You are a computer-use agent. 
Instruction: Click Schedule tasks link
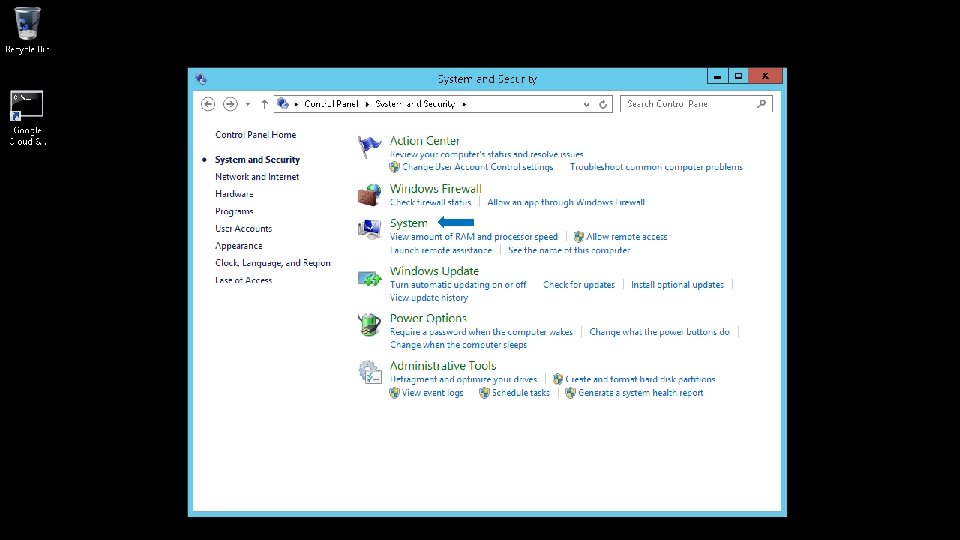tap(520, 393)
